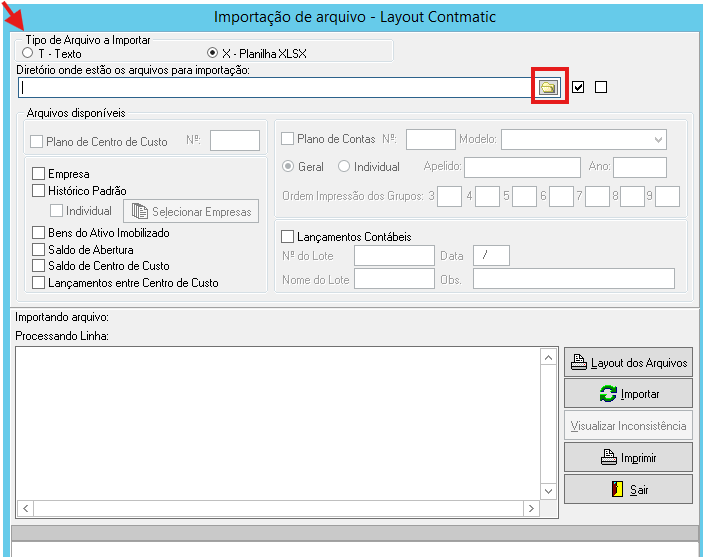This screenshot has width=703, height=557.
Task: Select Geral radio button
Action: pos(288,166)
